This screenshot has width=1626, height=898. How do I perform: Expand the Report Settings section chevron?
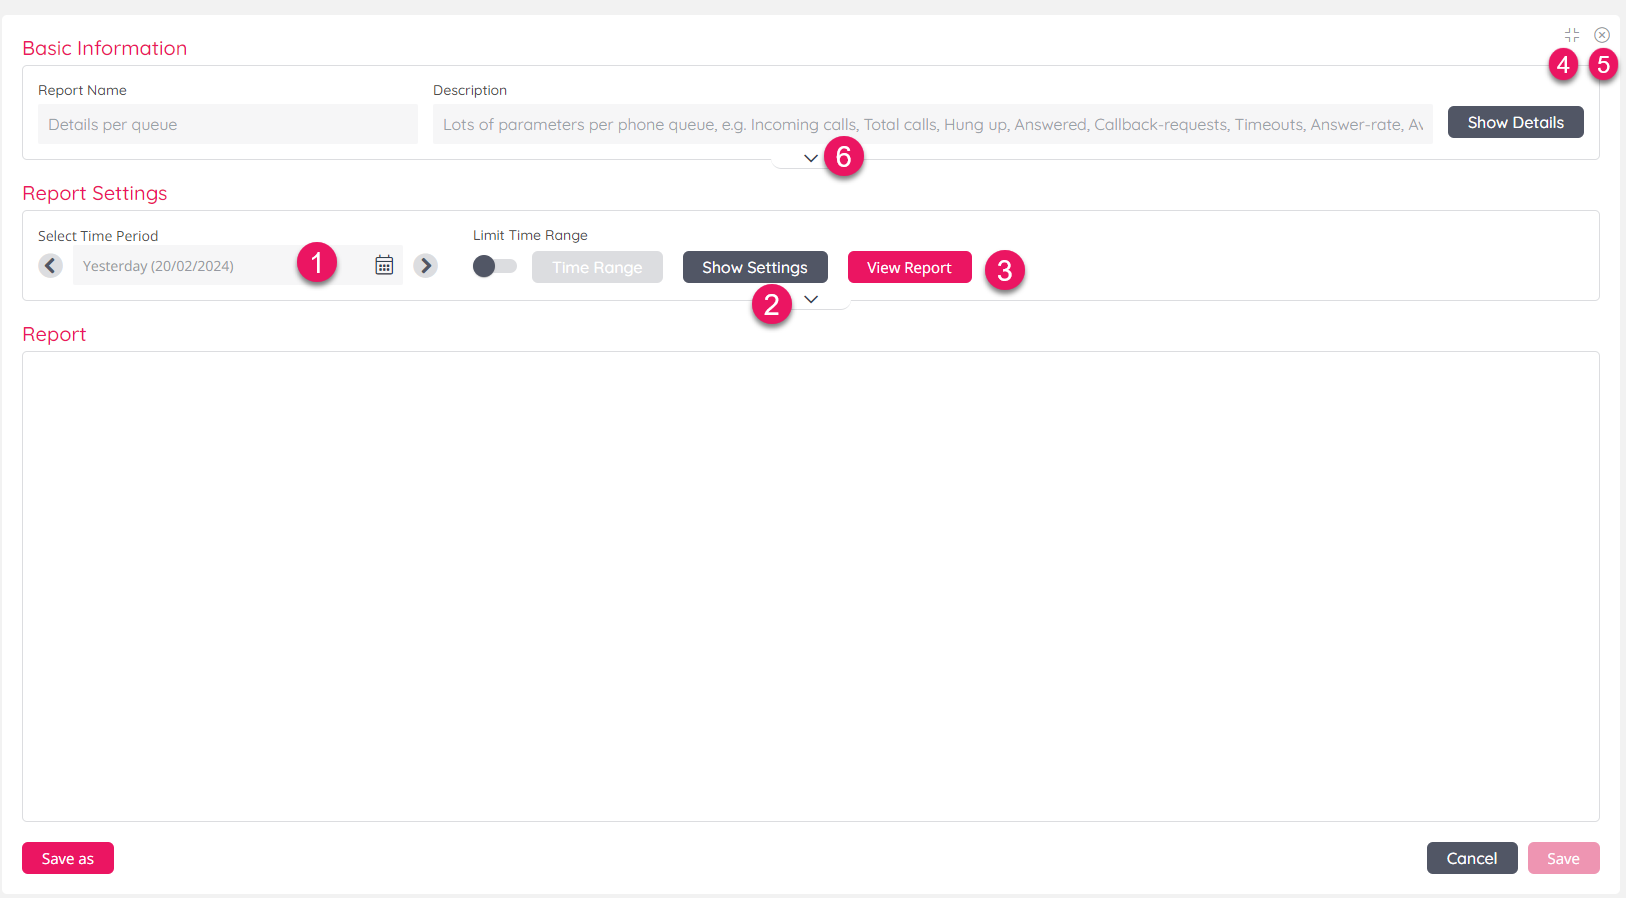811,299
